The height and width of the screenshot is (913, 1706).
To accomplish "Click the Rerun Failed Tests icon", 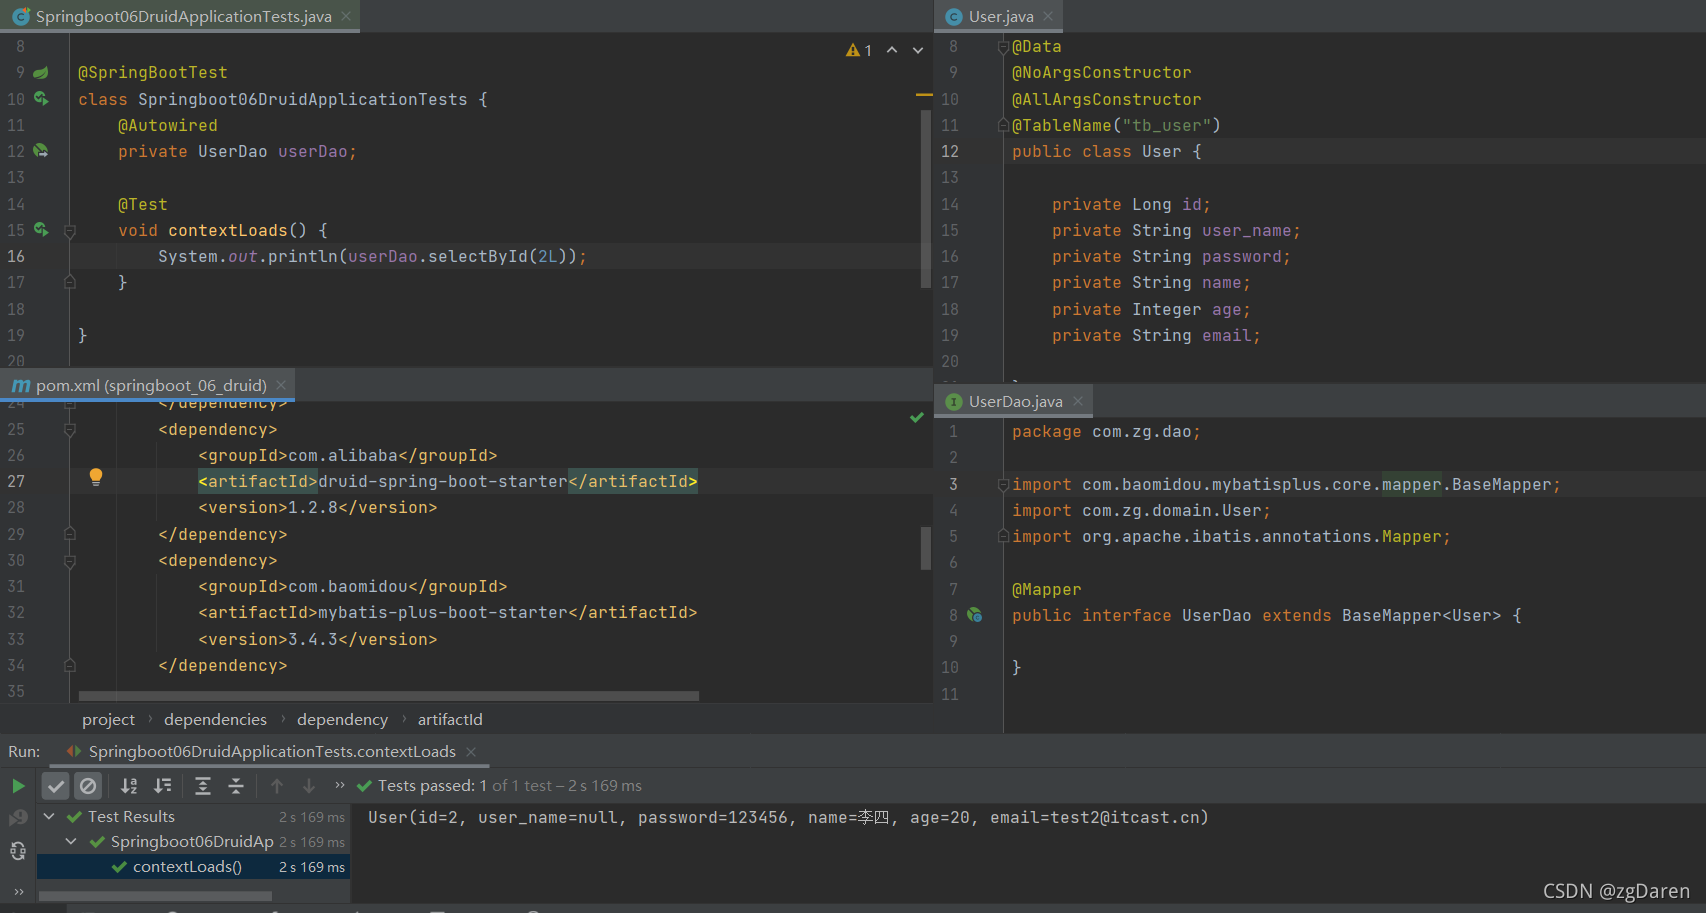I will click(18, 818).
